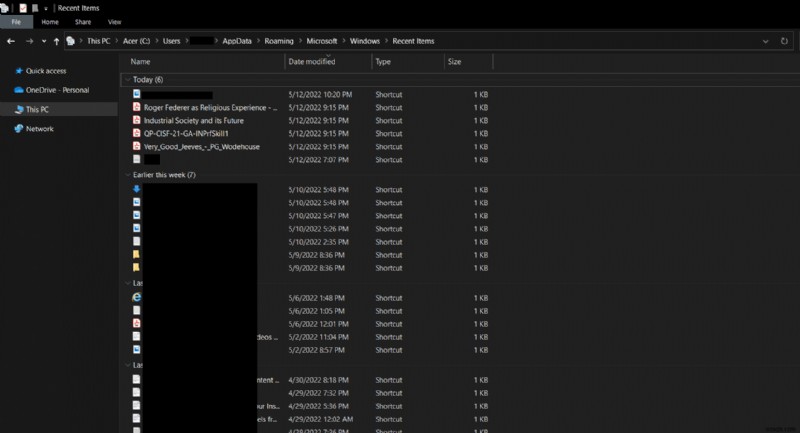Screen dimensions: 800x433
Task: Click image icon dated 5/10/2022 5:26 PM
Action: click(136, 228)
